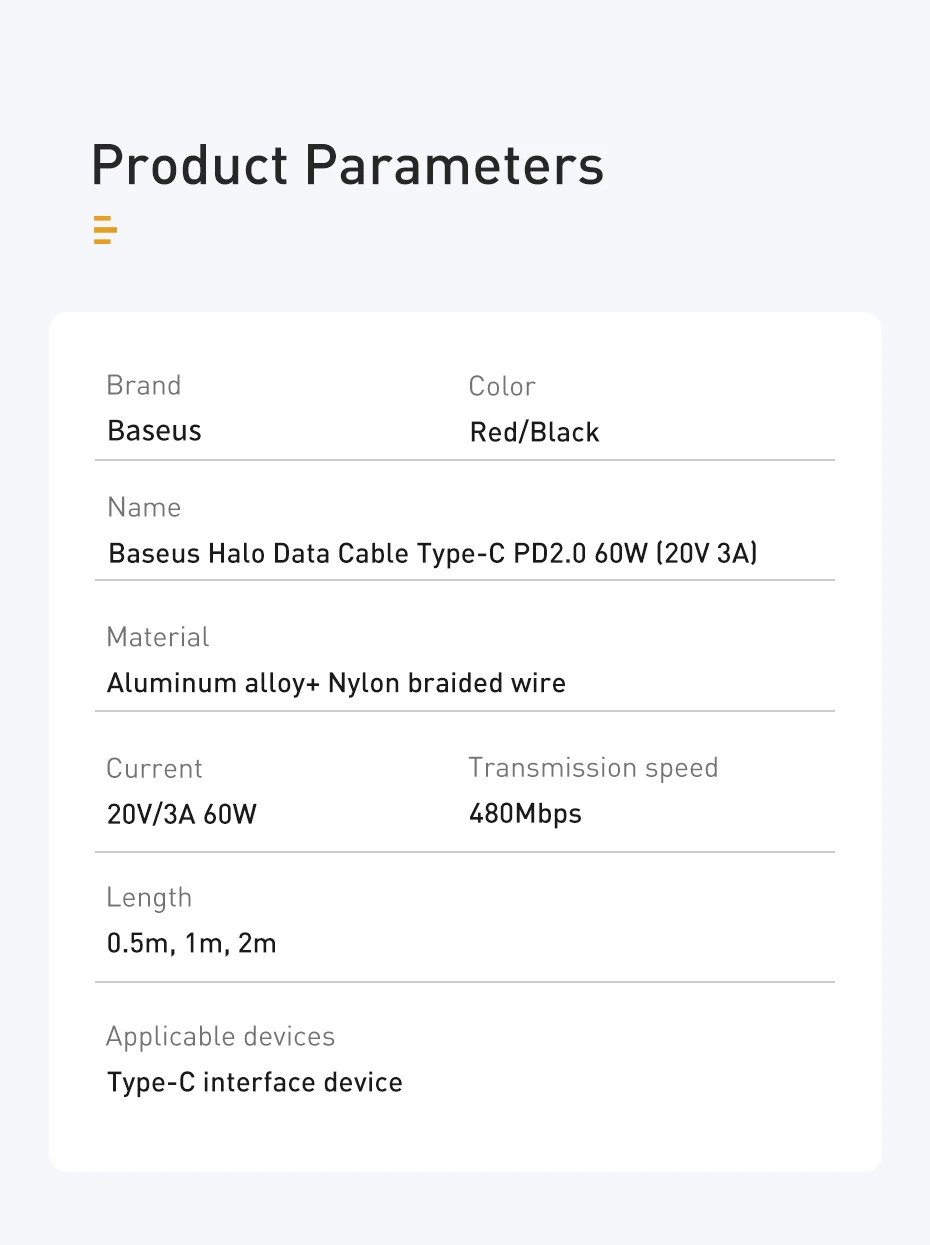
Task: Select the Current field label
Action: click(x=154, y=768)
